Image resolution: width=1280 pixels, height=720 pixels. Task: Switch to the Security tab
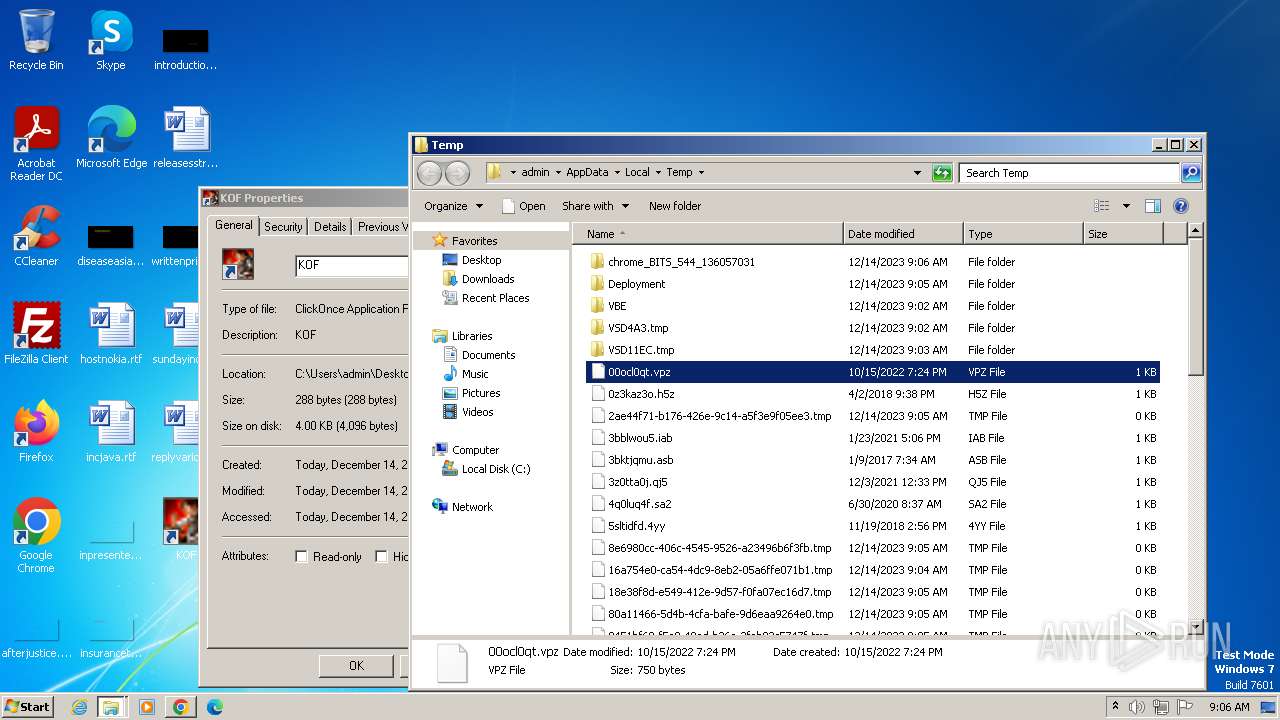click(283, 227)
